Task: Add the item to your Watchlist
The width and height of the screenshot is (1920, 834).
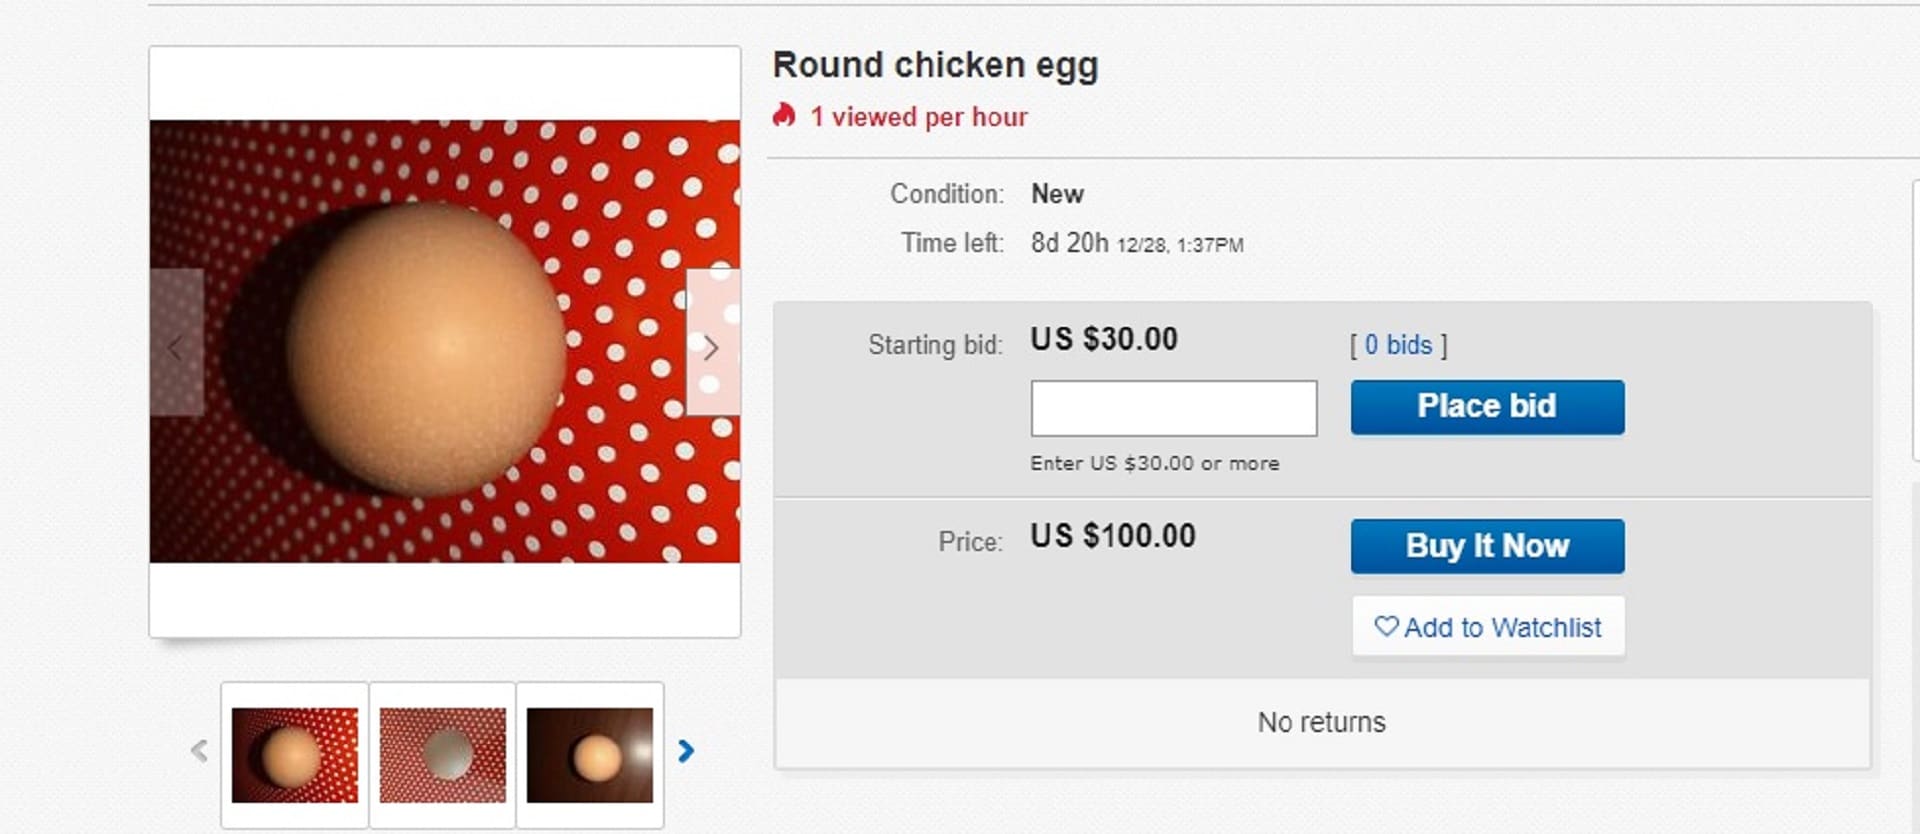Action: point(1487,626)
